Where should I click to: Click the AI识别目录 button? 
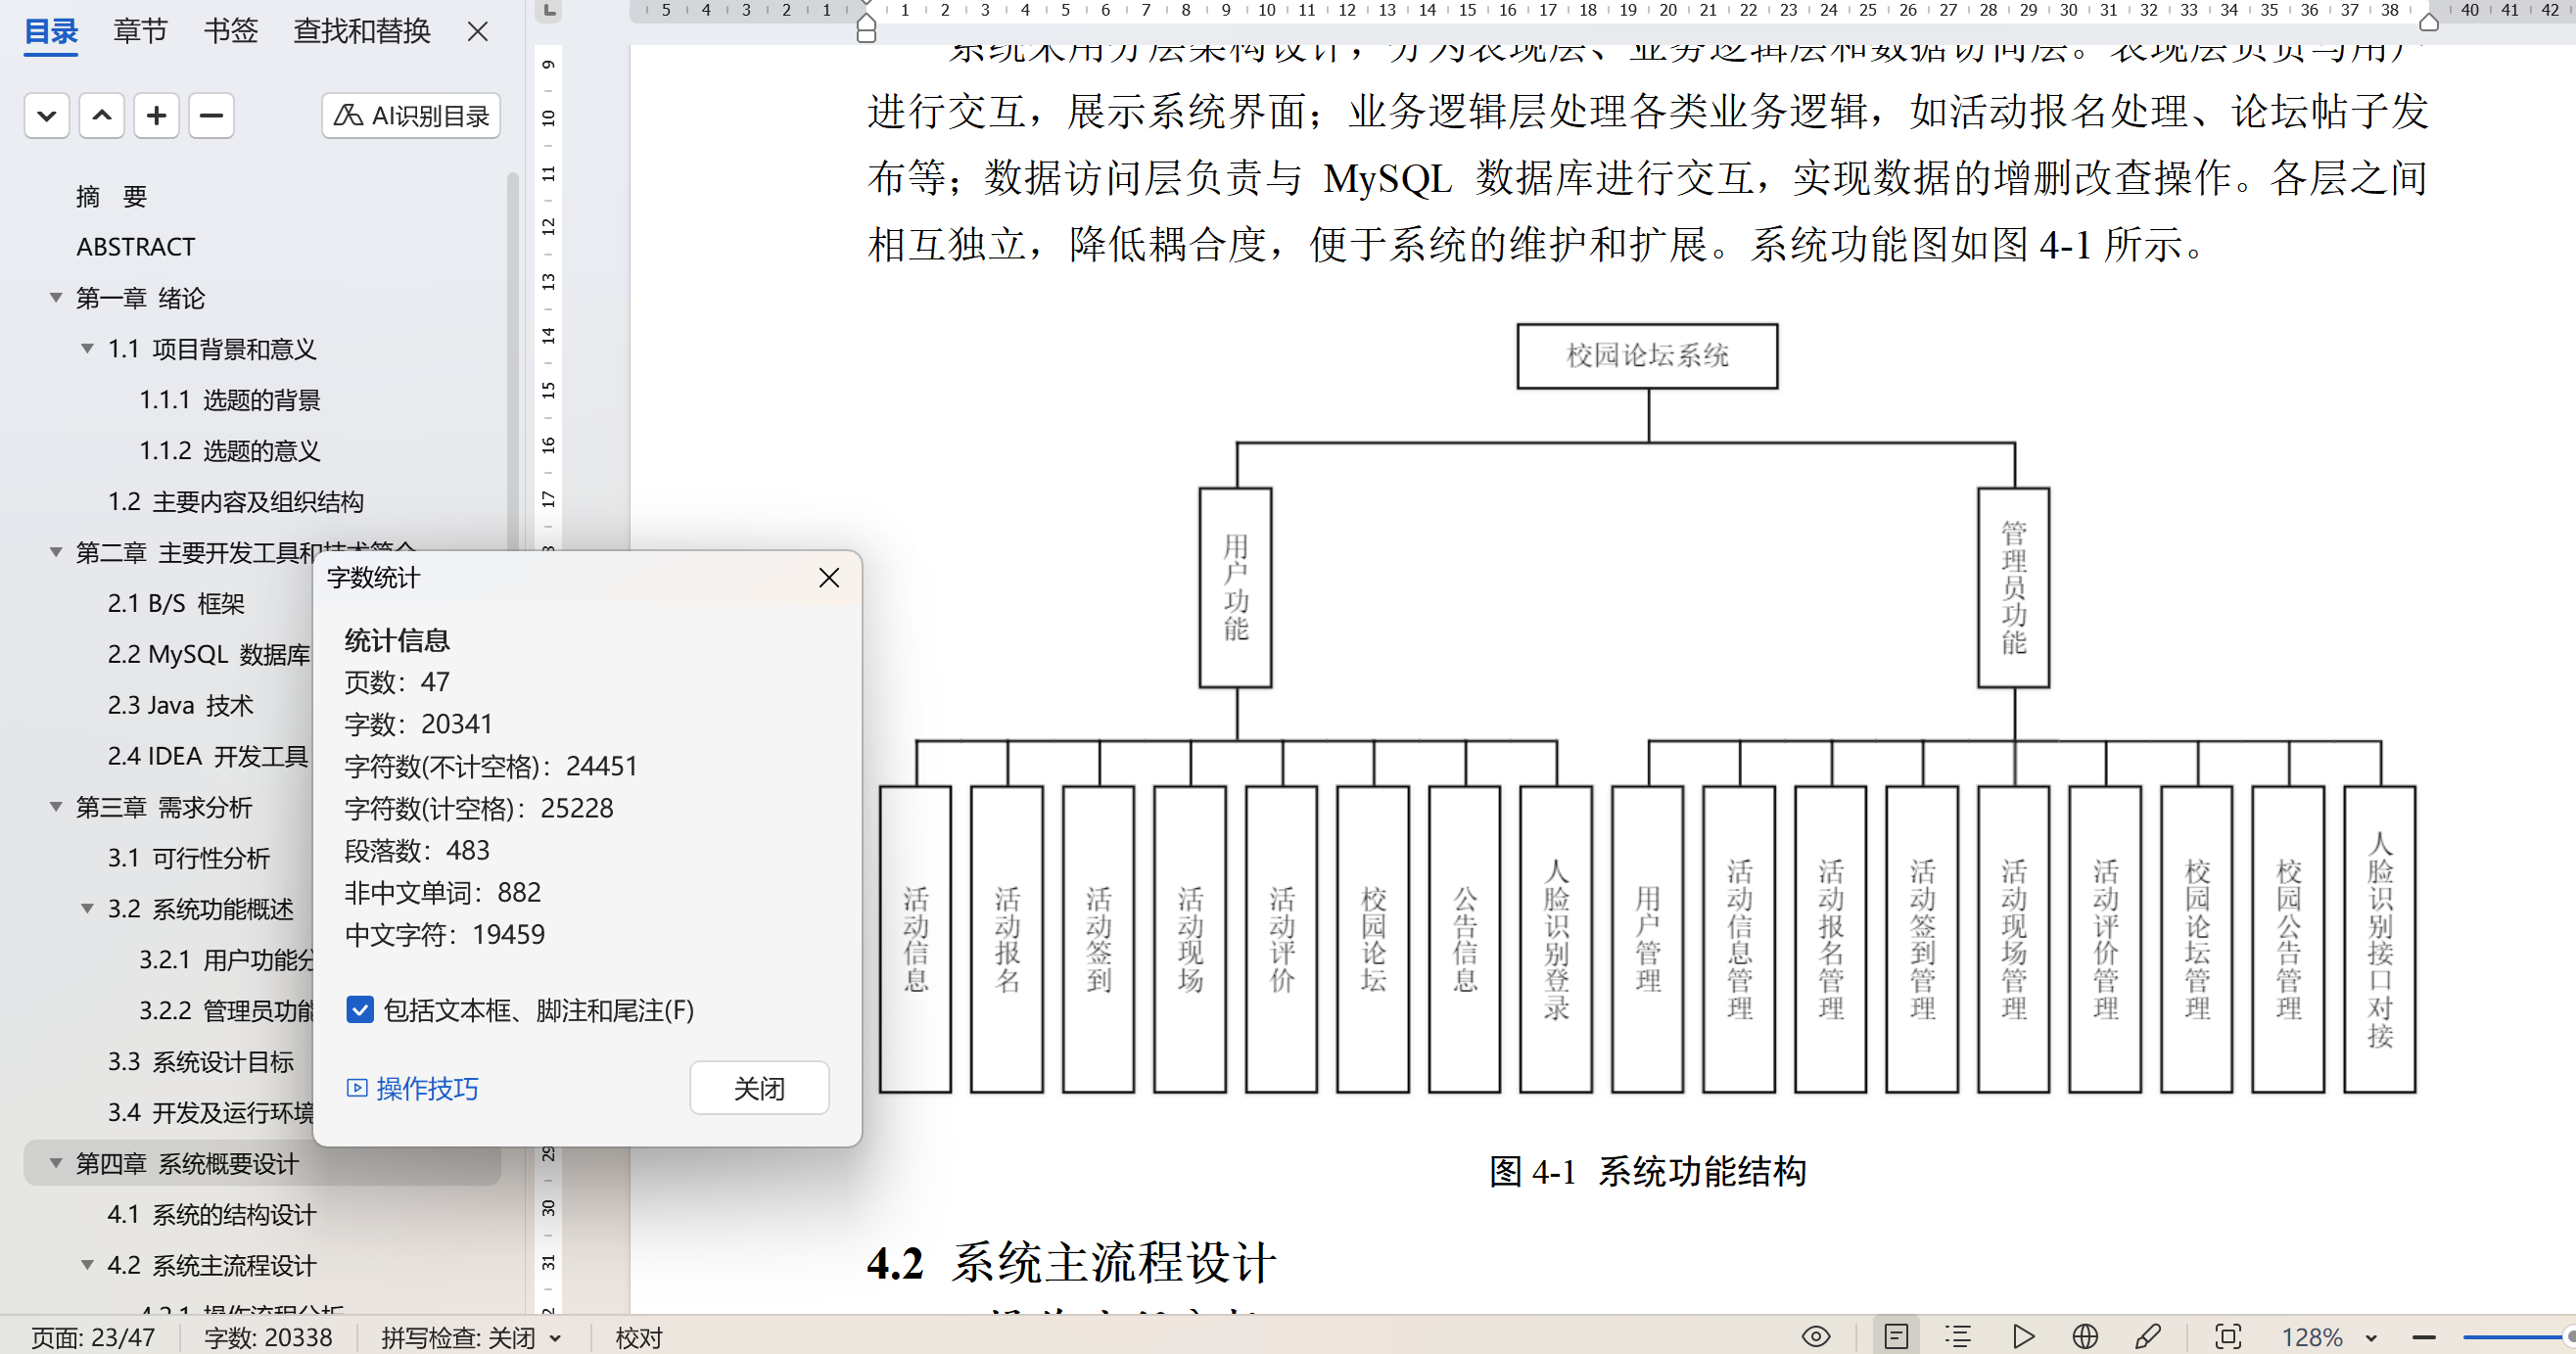coord(411,116)
